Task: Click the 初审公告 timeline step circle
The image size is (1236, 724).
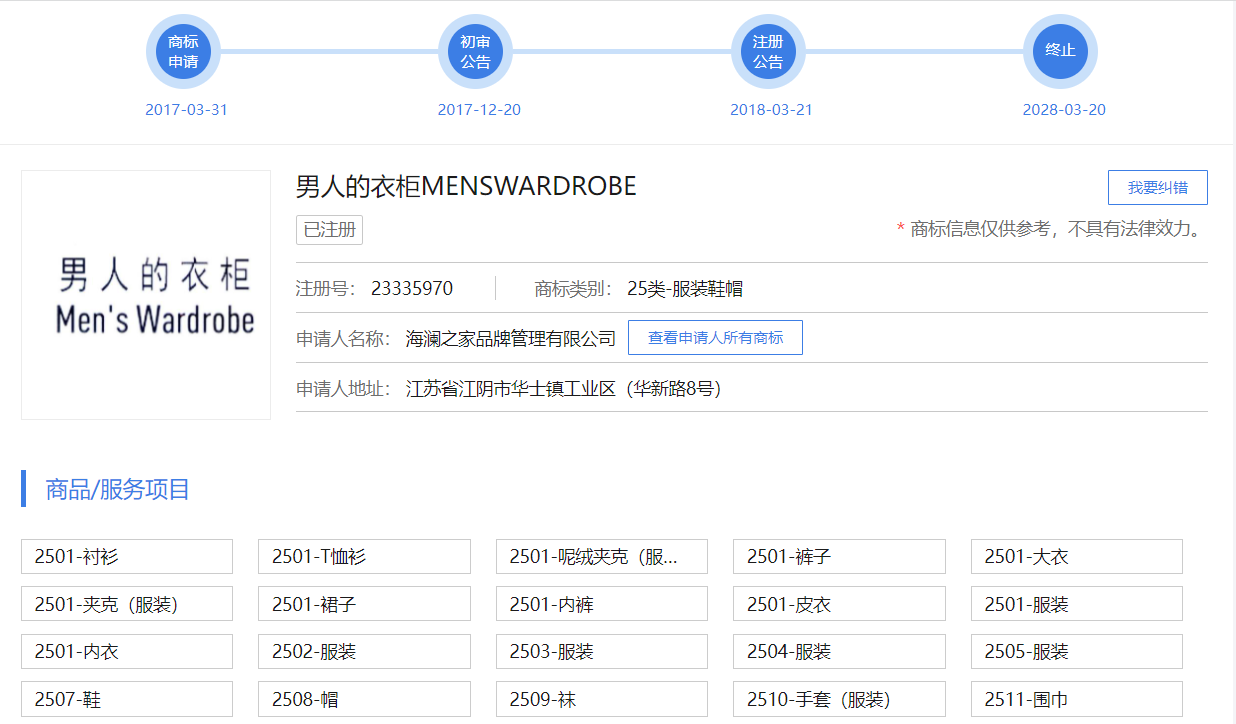Action: point(475,52)
